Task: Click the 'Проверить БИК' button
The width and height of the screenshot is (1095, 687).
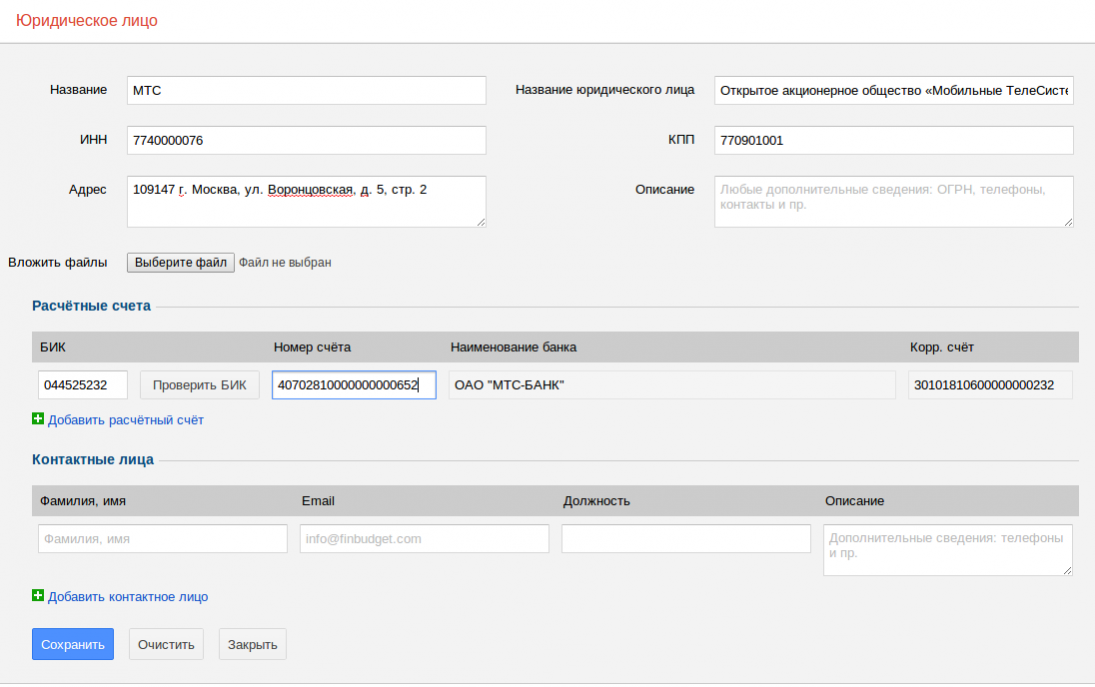Action: click(200, 385)
